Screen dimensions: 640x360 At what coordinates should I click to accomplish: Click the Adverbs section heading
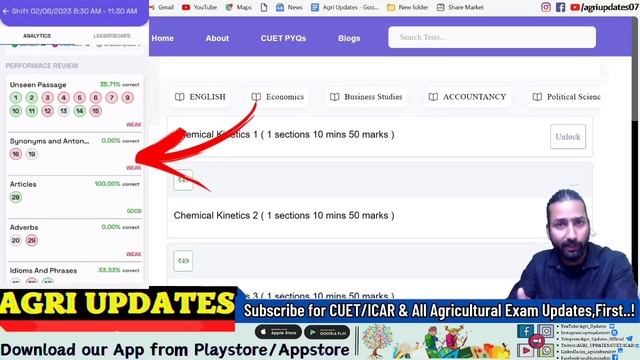click(x=24, y=227)
